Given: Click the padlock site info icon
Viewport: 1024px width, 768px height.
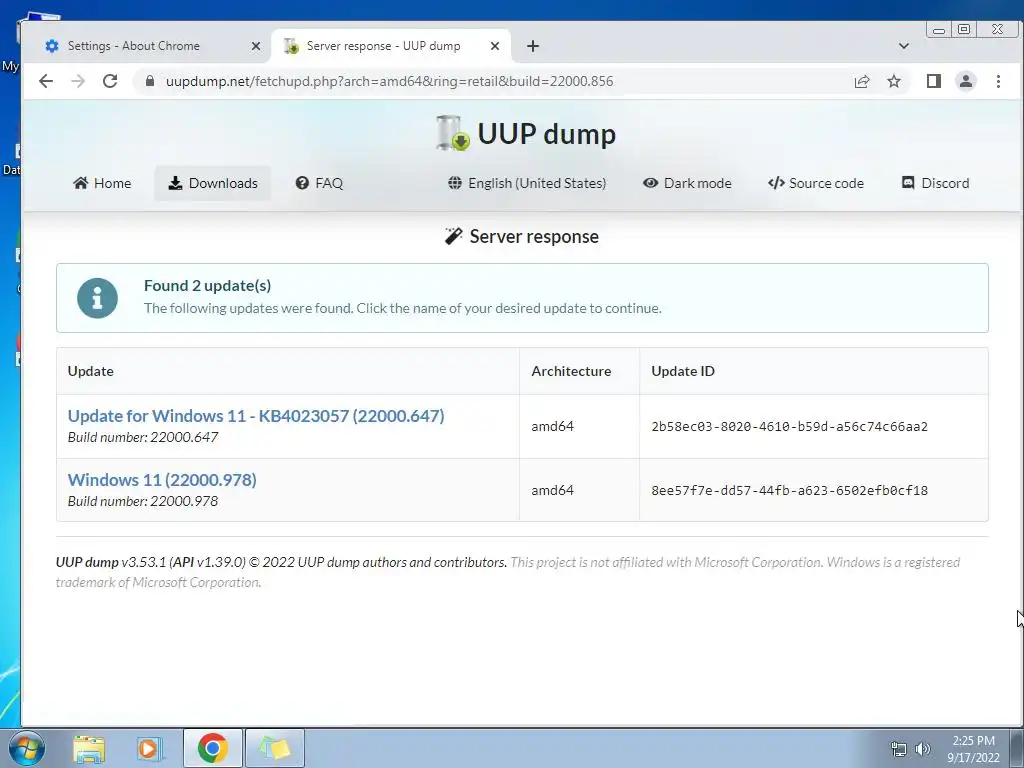Looking at the screenshot, I should click(150, 81).
